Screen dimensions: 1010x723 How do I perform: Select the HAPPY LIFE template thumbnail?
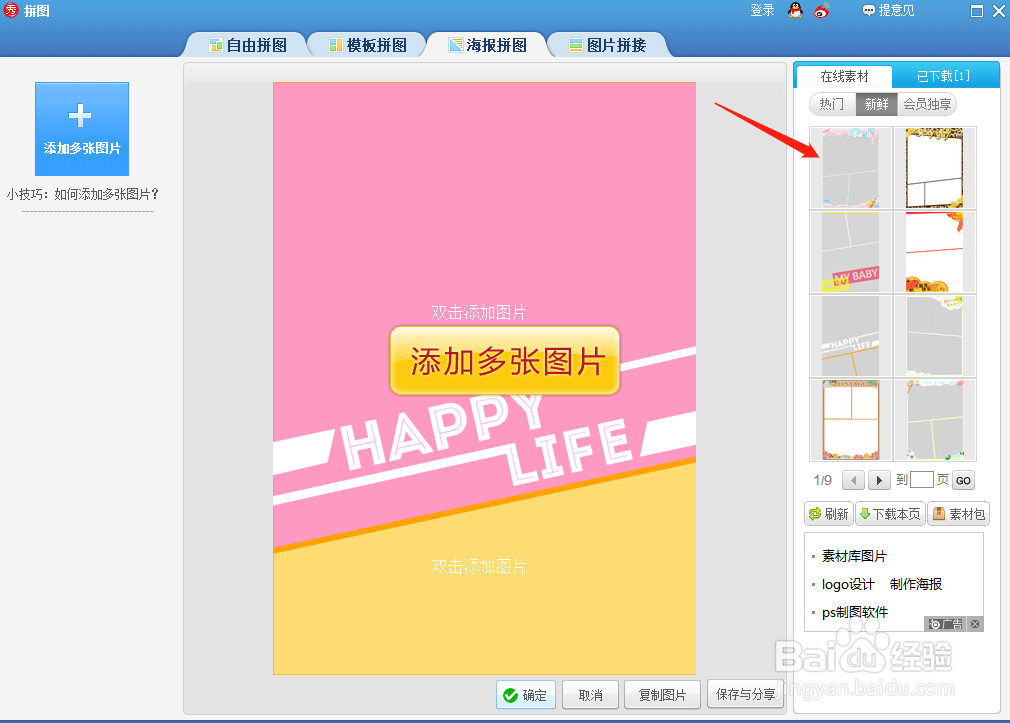(851, 335)
